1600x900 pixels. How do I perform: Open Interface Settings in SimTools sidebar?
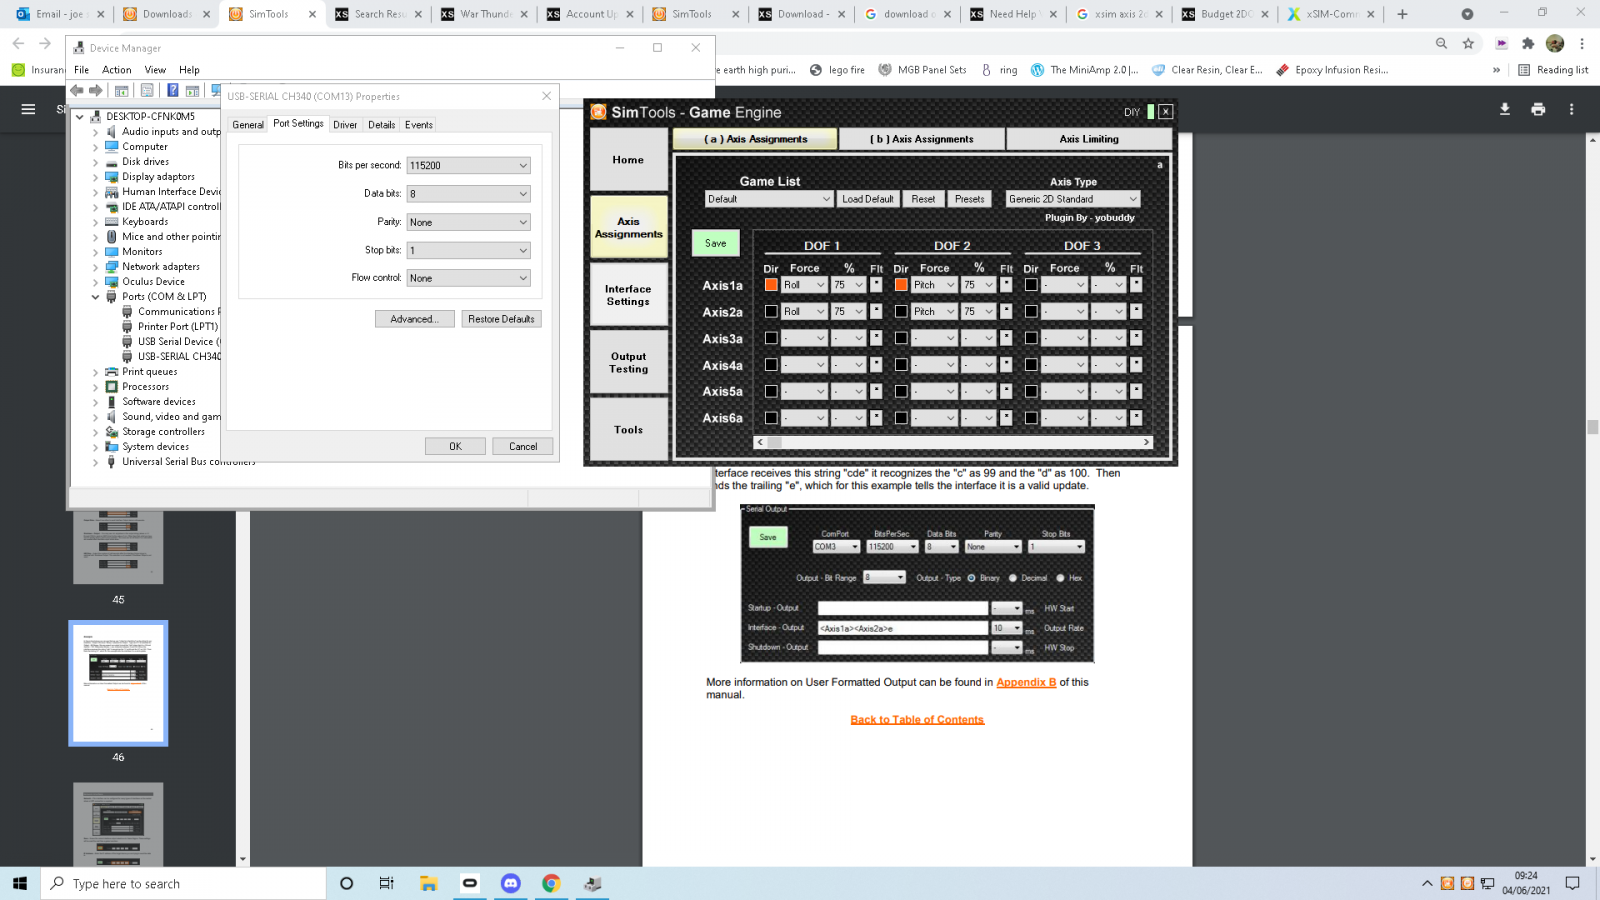[x=628, y=295]
